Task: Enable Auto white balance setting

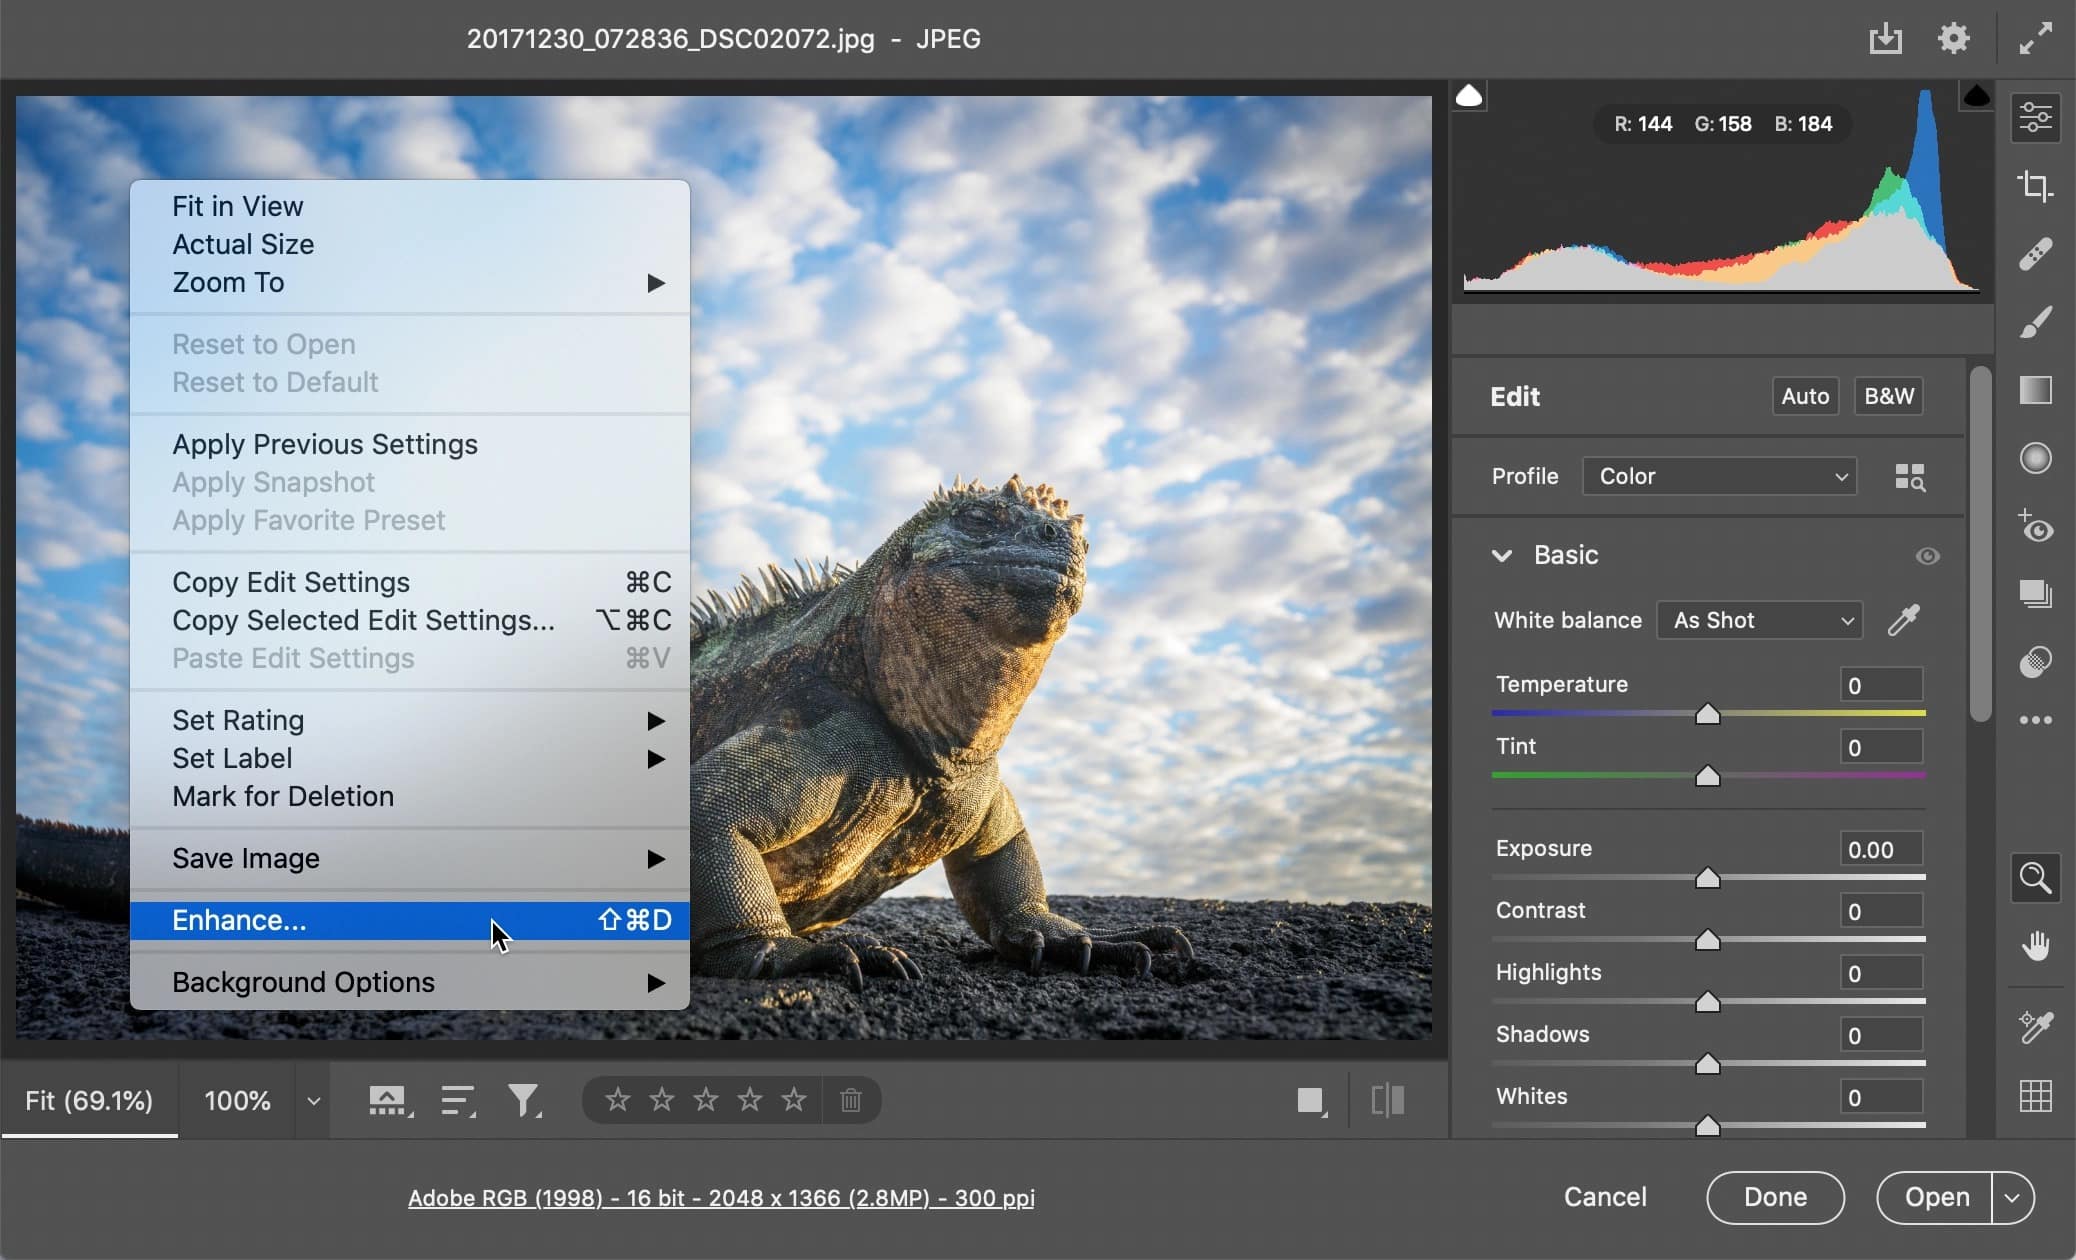Action: click(x=1759, y=620)
